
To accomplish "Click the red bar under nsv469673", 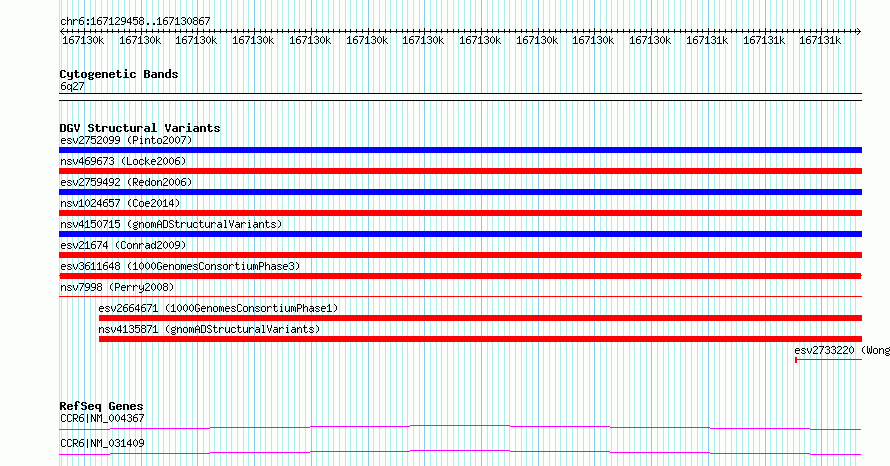I will [460, 171].
